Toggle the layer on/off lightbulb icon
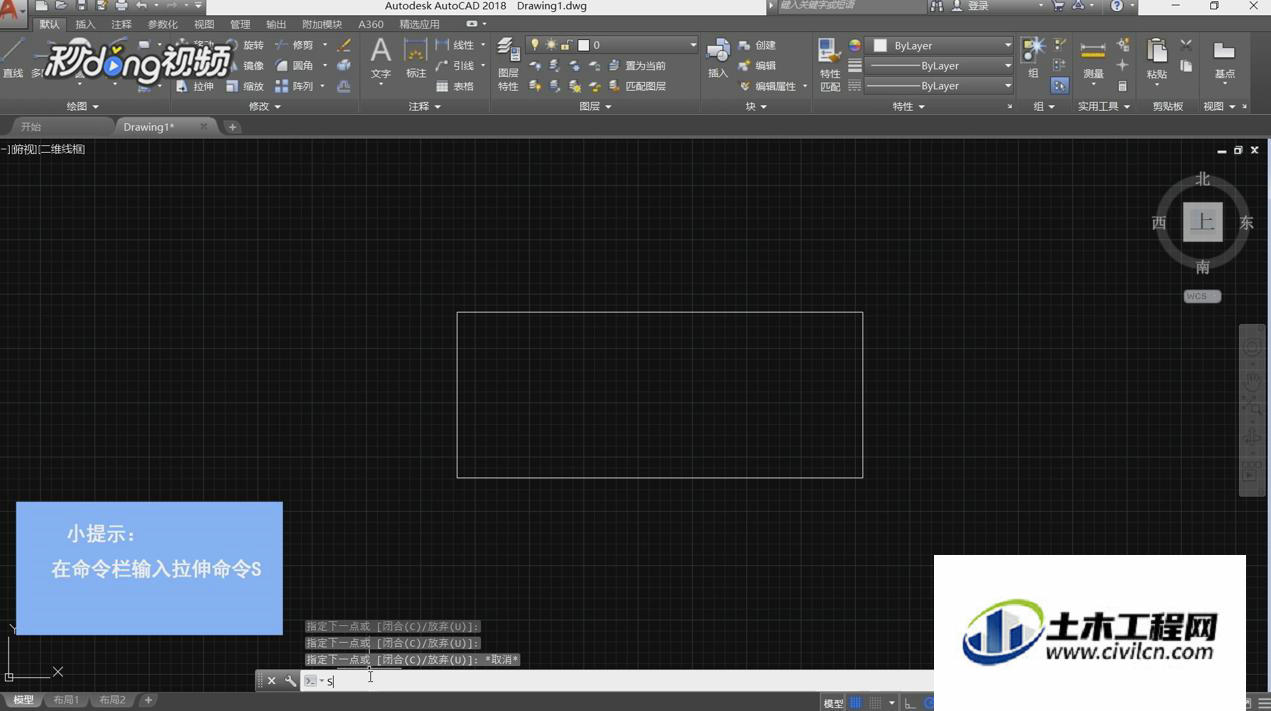The image size is (1271, 711). (x=535, y=45)
